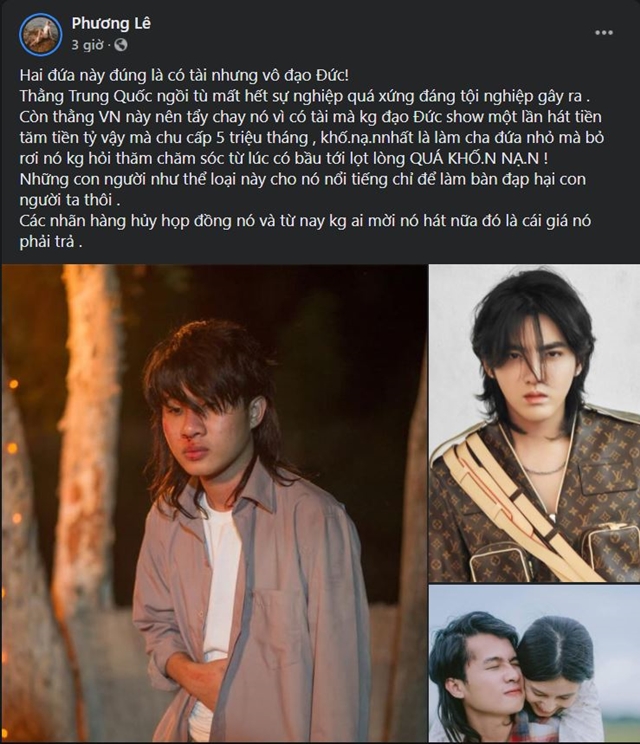This screenshot has width=640, height=744.
Task: Click the Phương Lê profile name
Action: pos(111,23)
